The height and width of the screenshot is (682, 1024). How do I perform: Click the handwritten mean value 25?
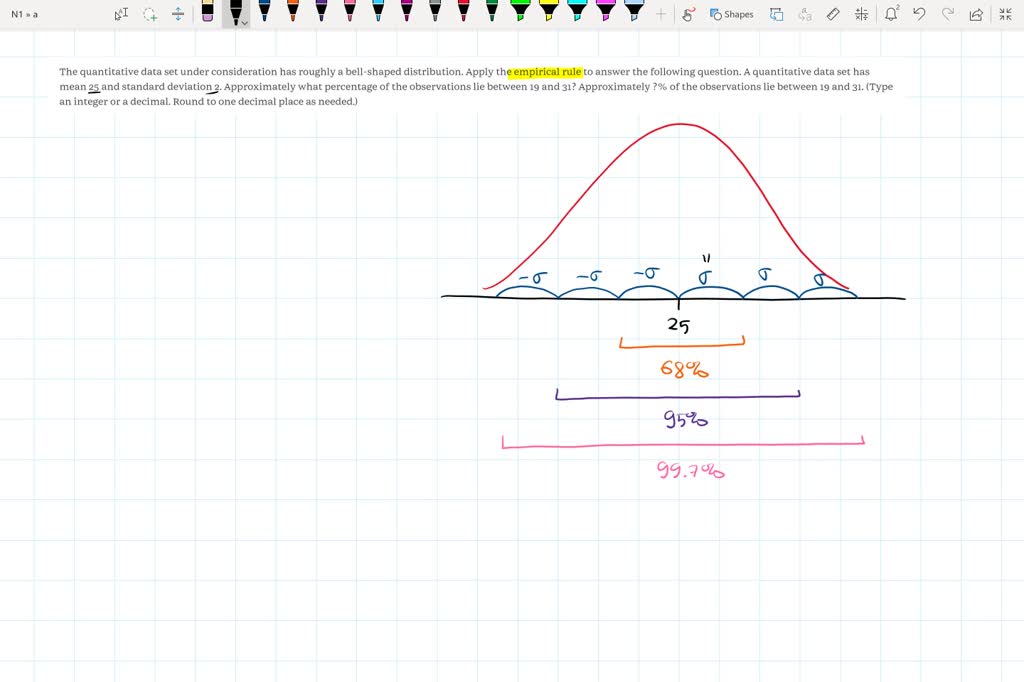[x=679, y=325]
